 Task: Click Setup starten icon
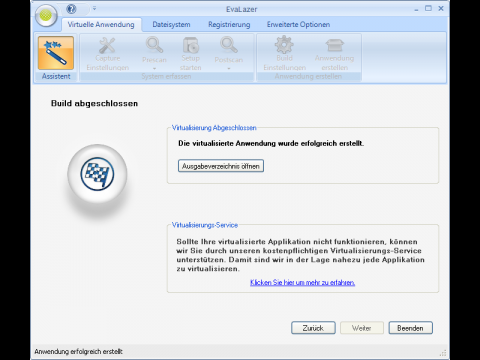(x=191, y=45)
